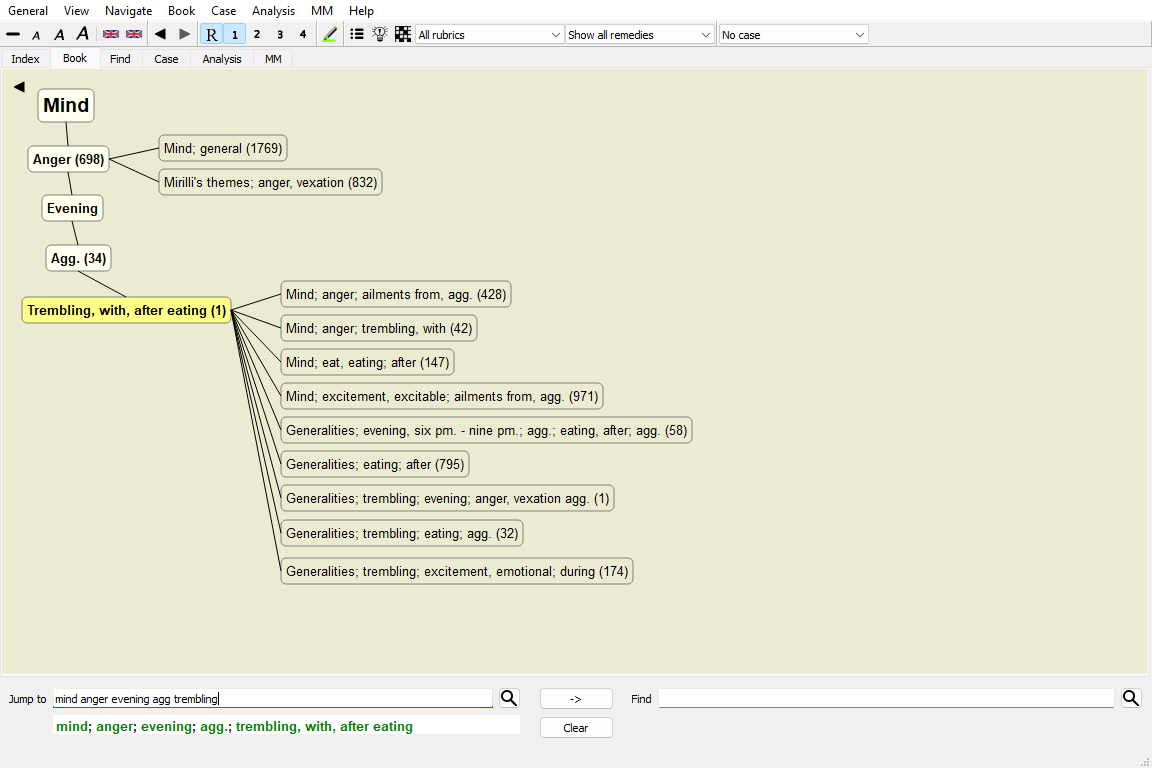Image resolution: width=1152 pixels, height=768 pixels.
Task: Click the Clear button
Action: (576, 728)
